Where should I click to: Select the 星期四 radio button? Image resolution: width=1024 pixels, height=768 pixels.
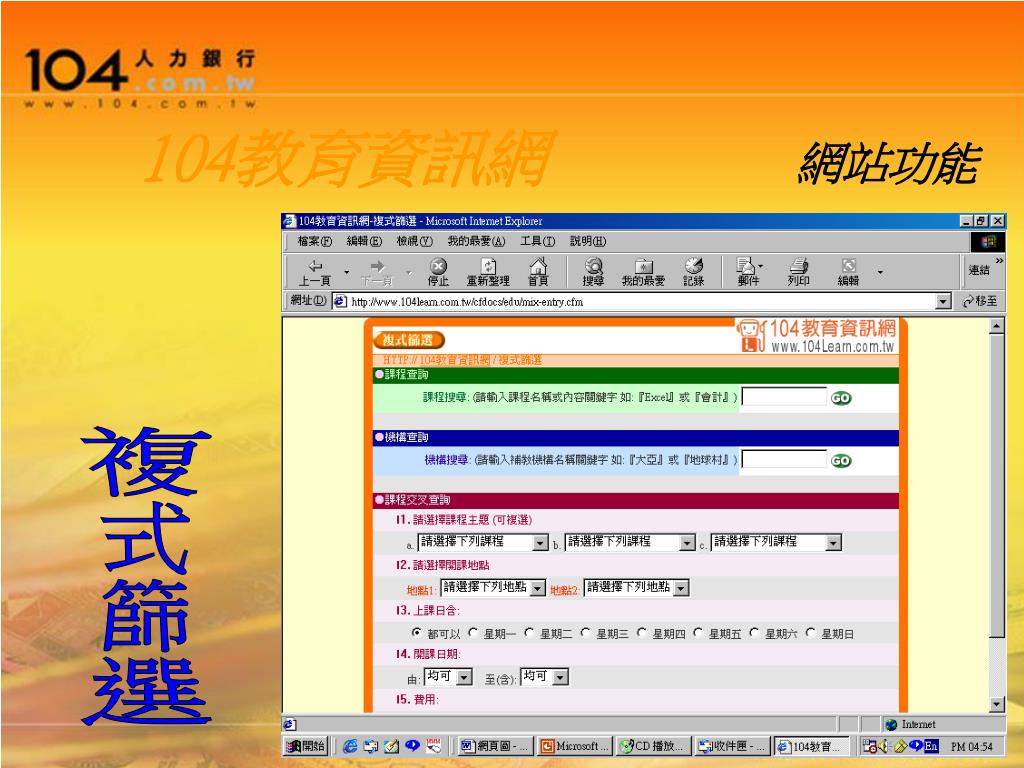pos(641,632)
